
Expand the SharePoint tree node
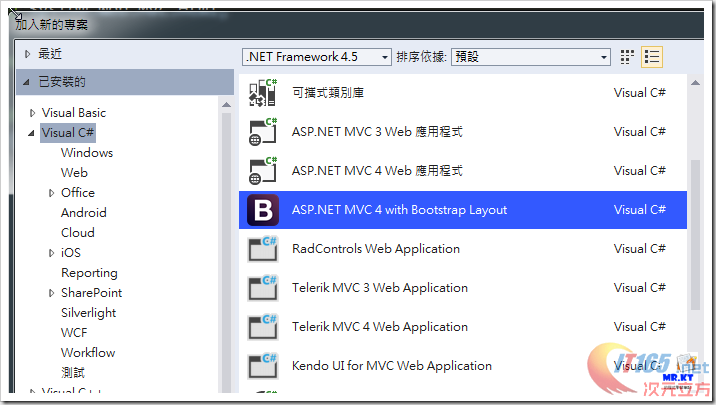[x=51, y=293]
